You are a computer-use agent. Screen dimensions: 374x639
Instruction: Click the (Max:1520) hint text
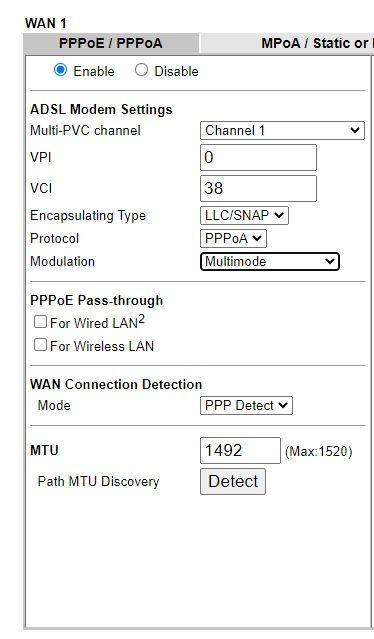click(319, 452)
